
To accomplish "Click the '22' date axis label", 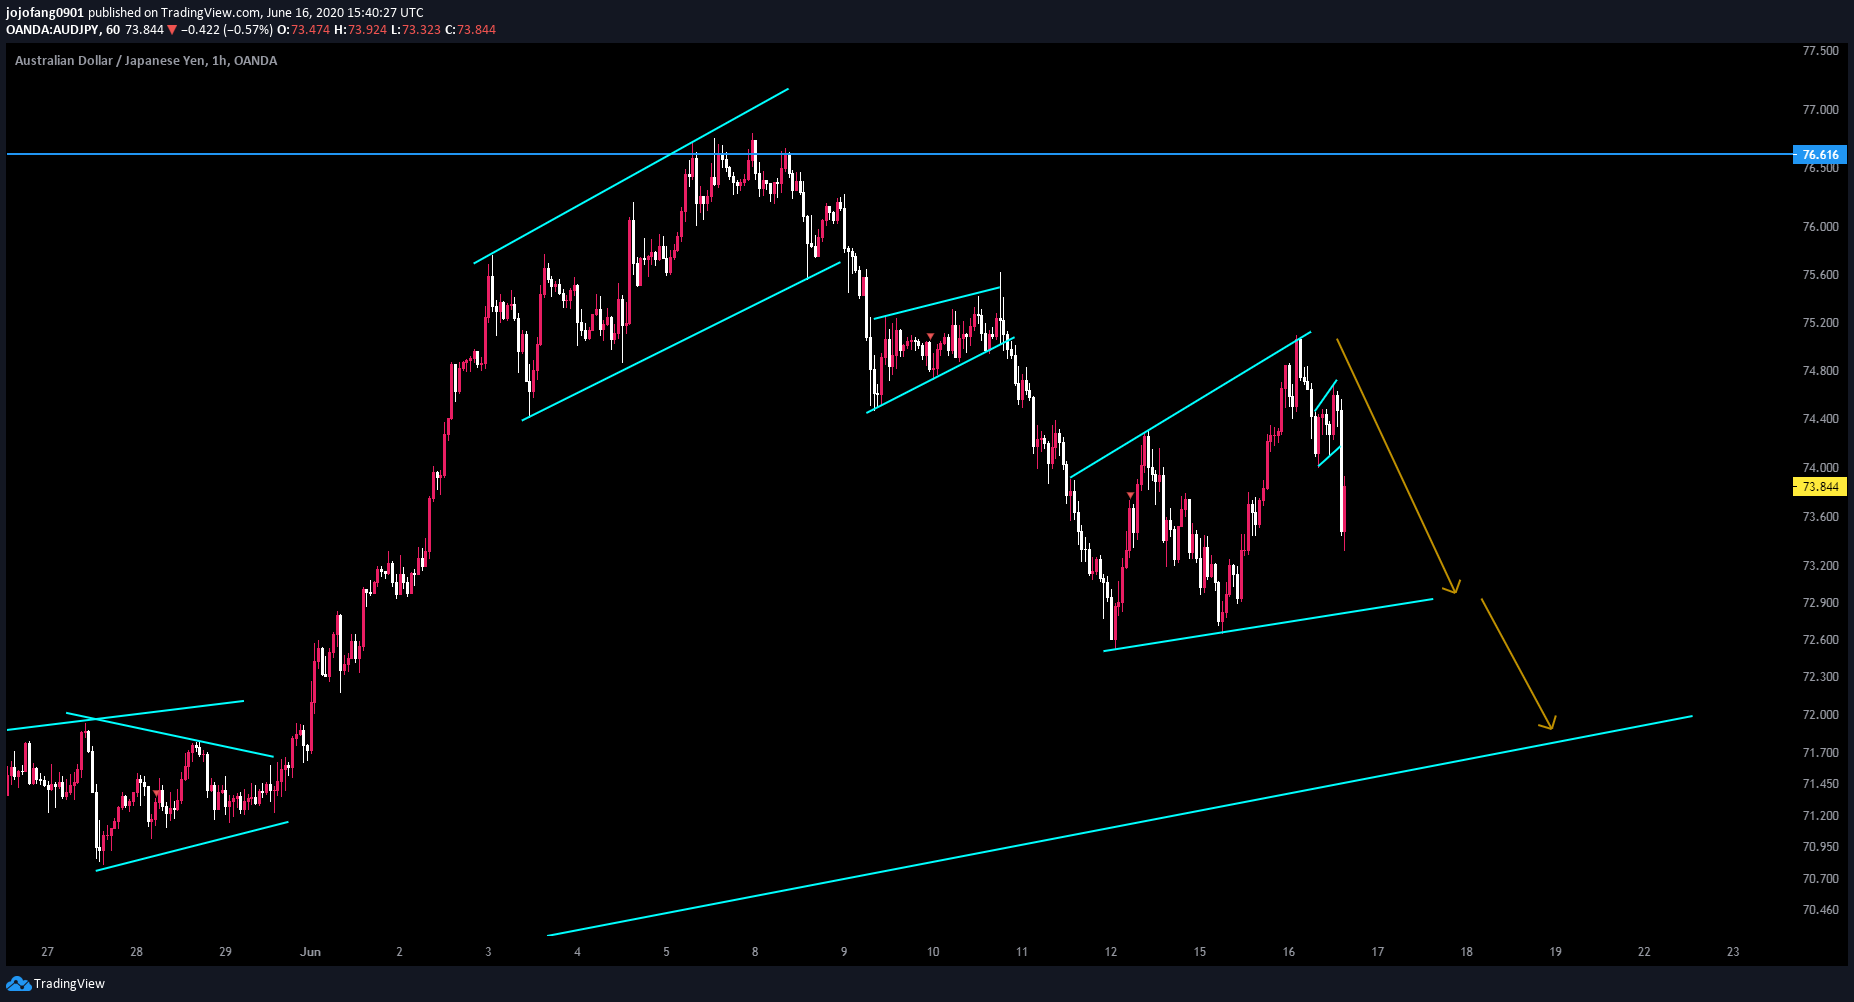I will pyautogui.click(x=1645, y=952).
